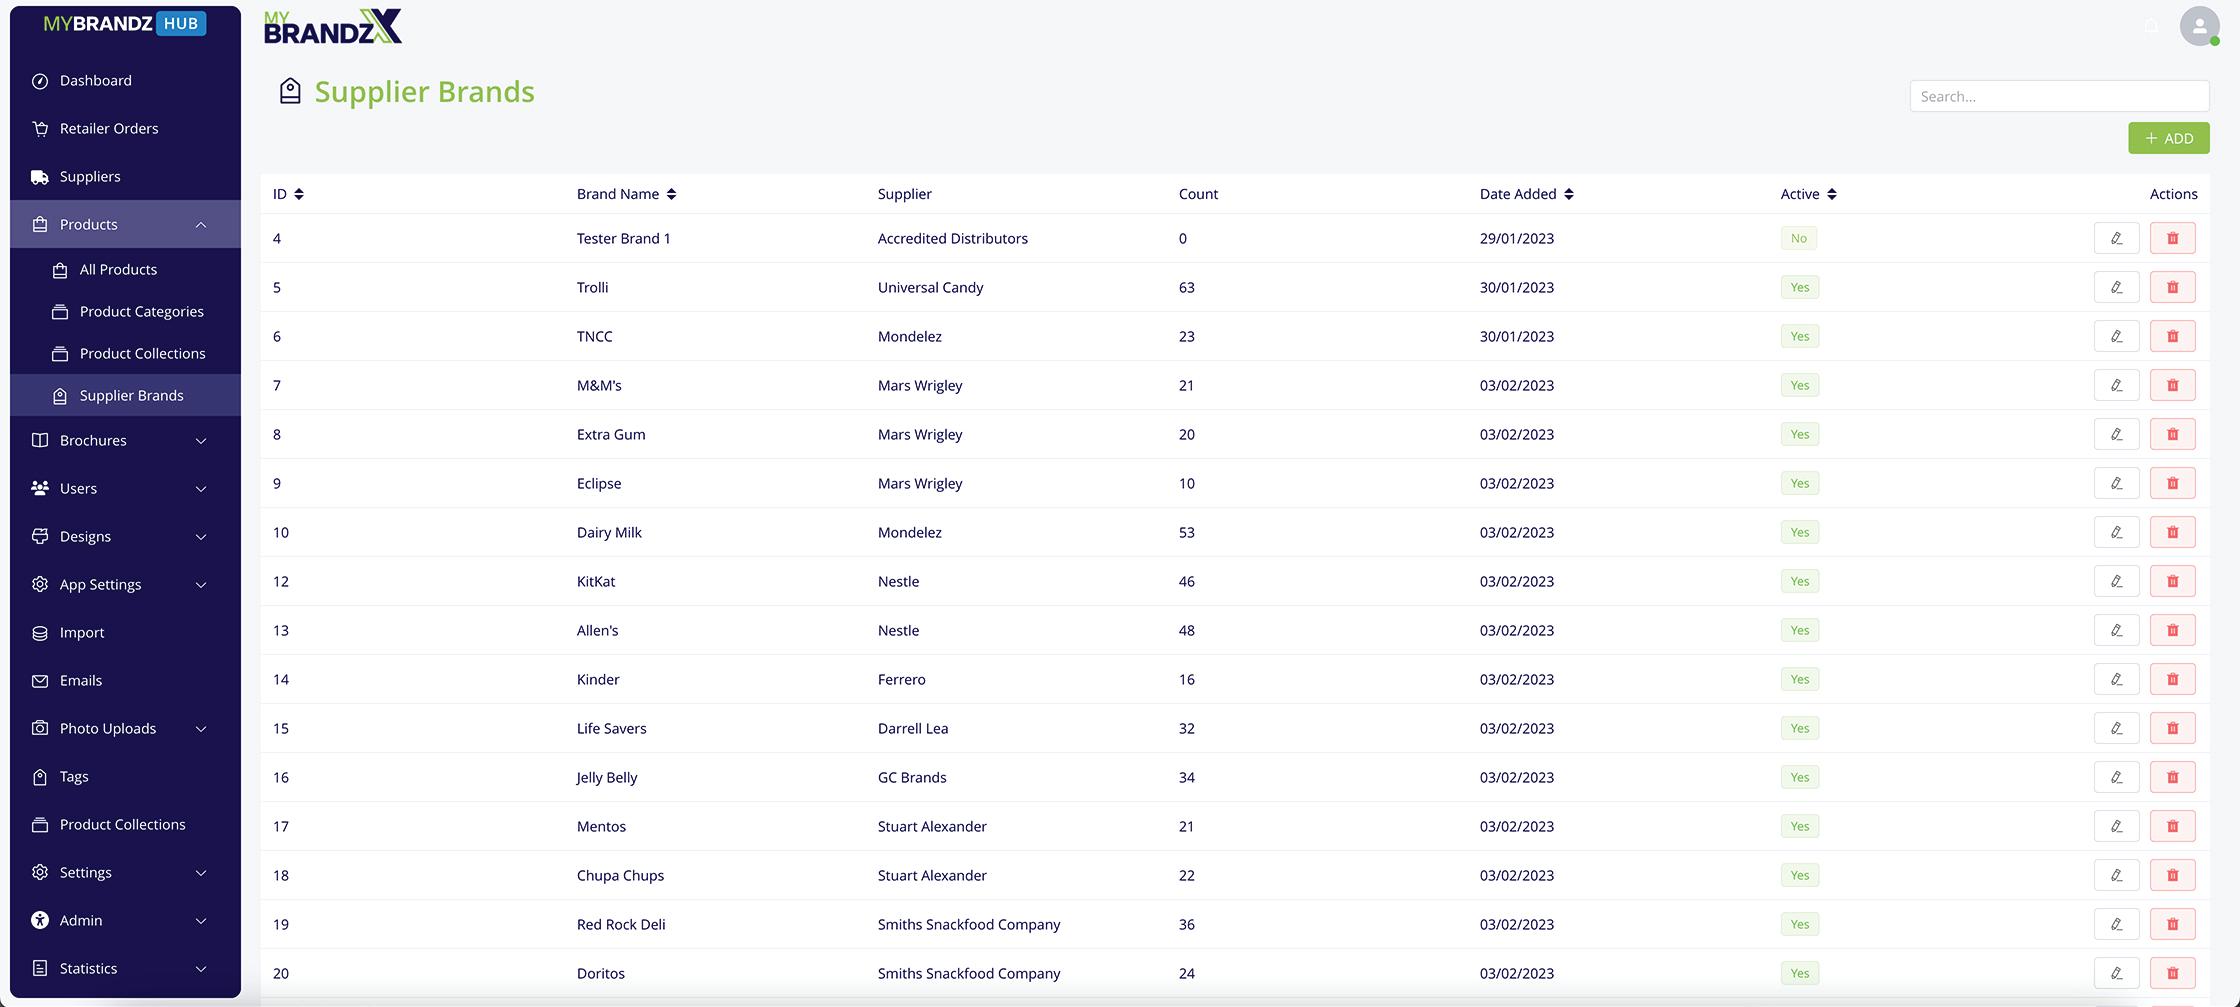Screen dimensions: 2240x1007
Task: Delete the TNCC brand
Action: click(x=2172, y=336)
